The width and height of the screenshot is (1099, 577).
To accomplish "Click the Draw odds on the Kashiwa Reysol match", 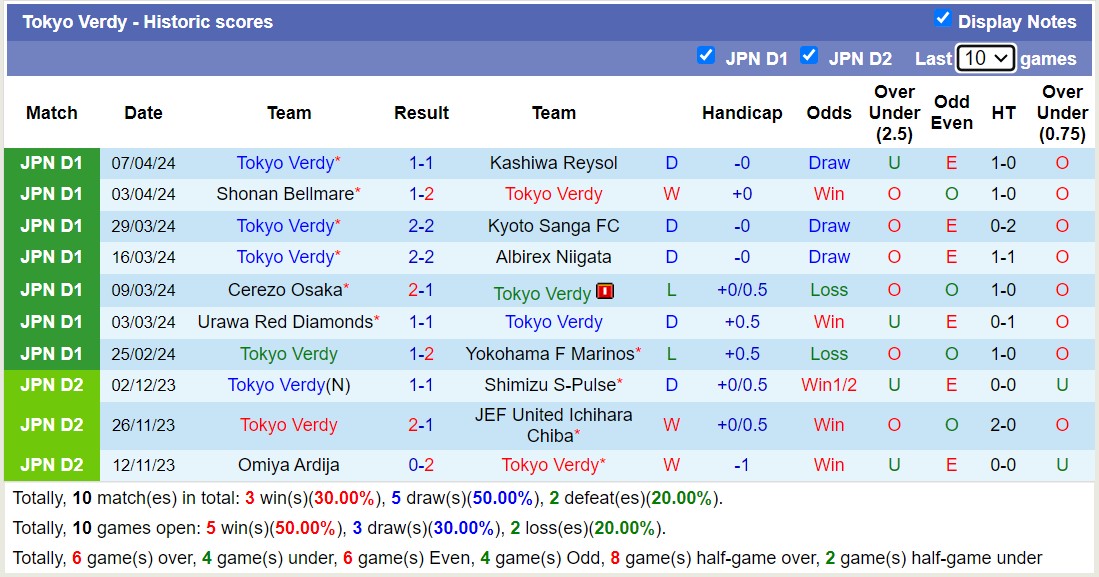I will (x=828, y=162).
